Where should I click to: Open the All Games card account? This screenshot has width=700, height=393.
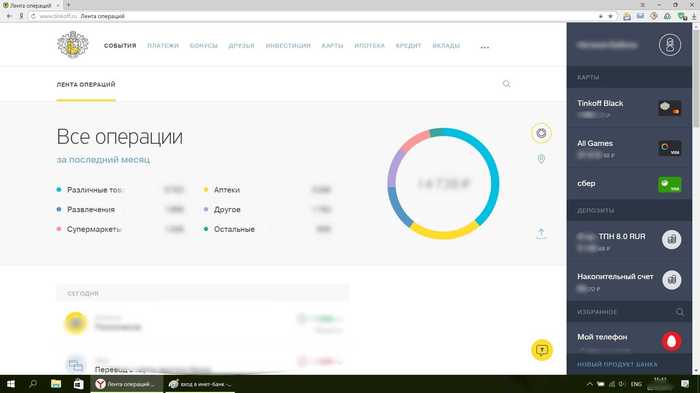[629, 148]
